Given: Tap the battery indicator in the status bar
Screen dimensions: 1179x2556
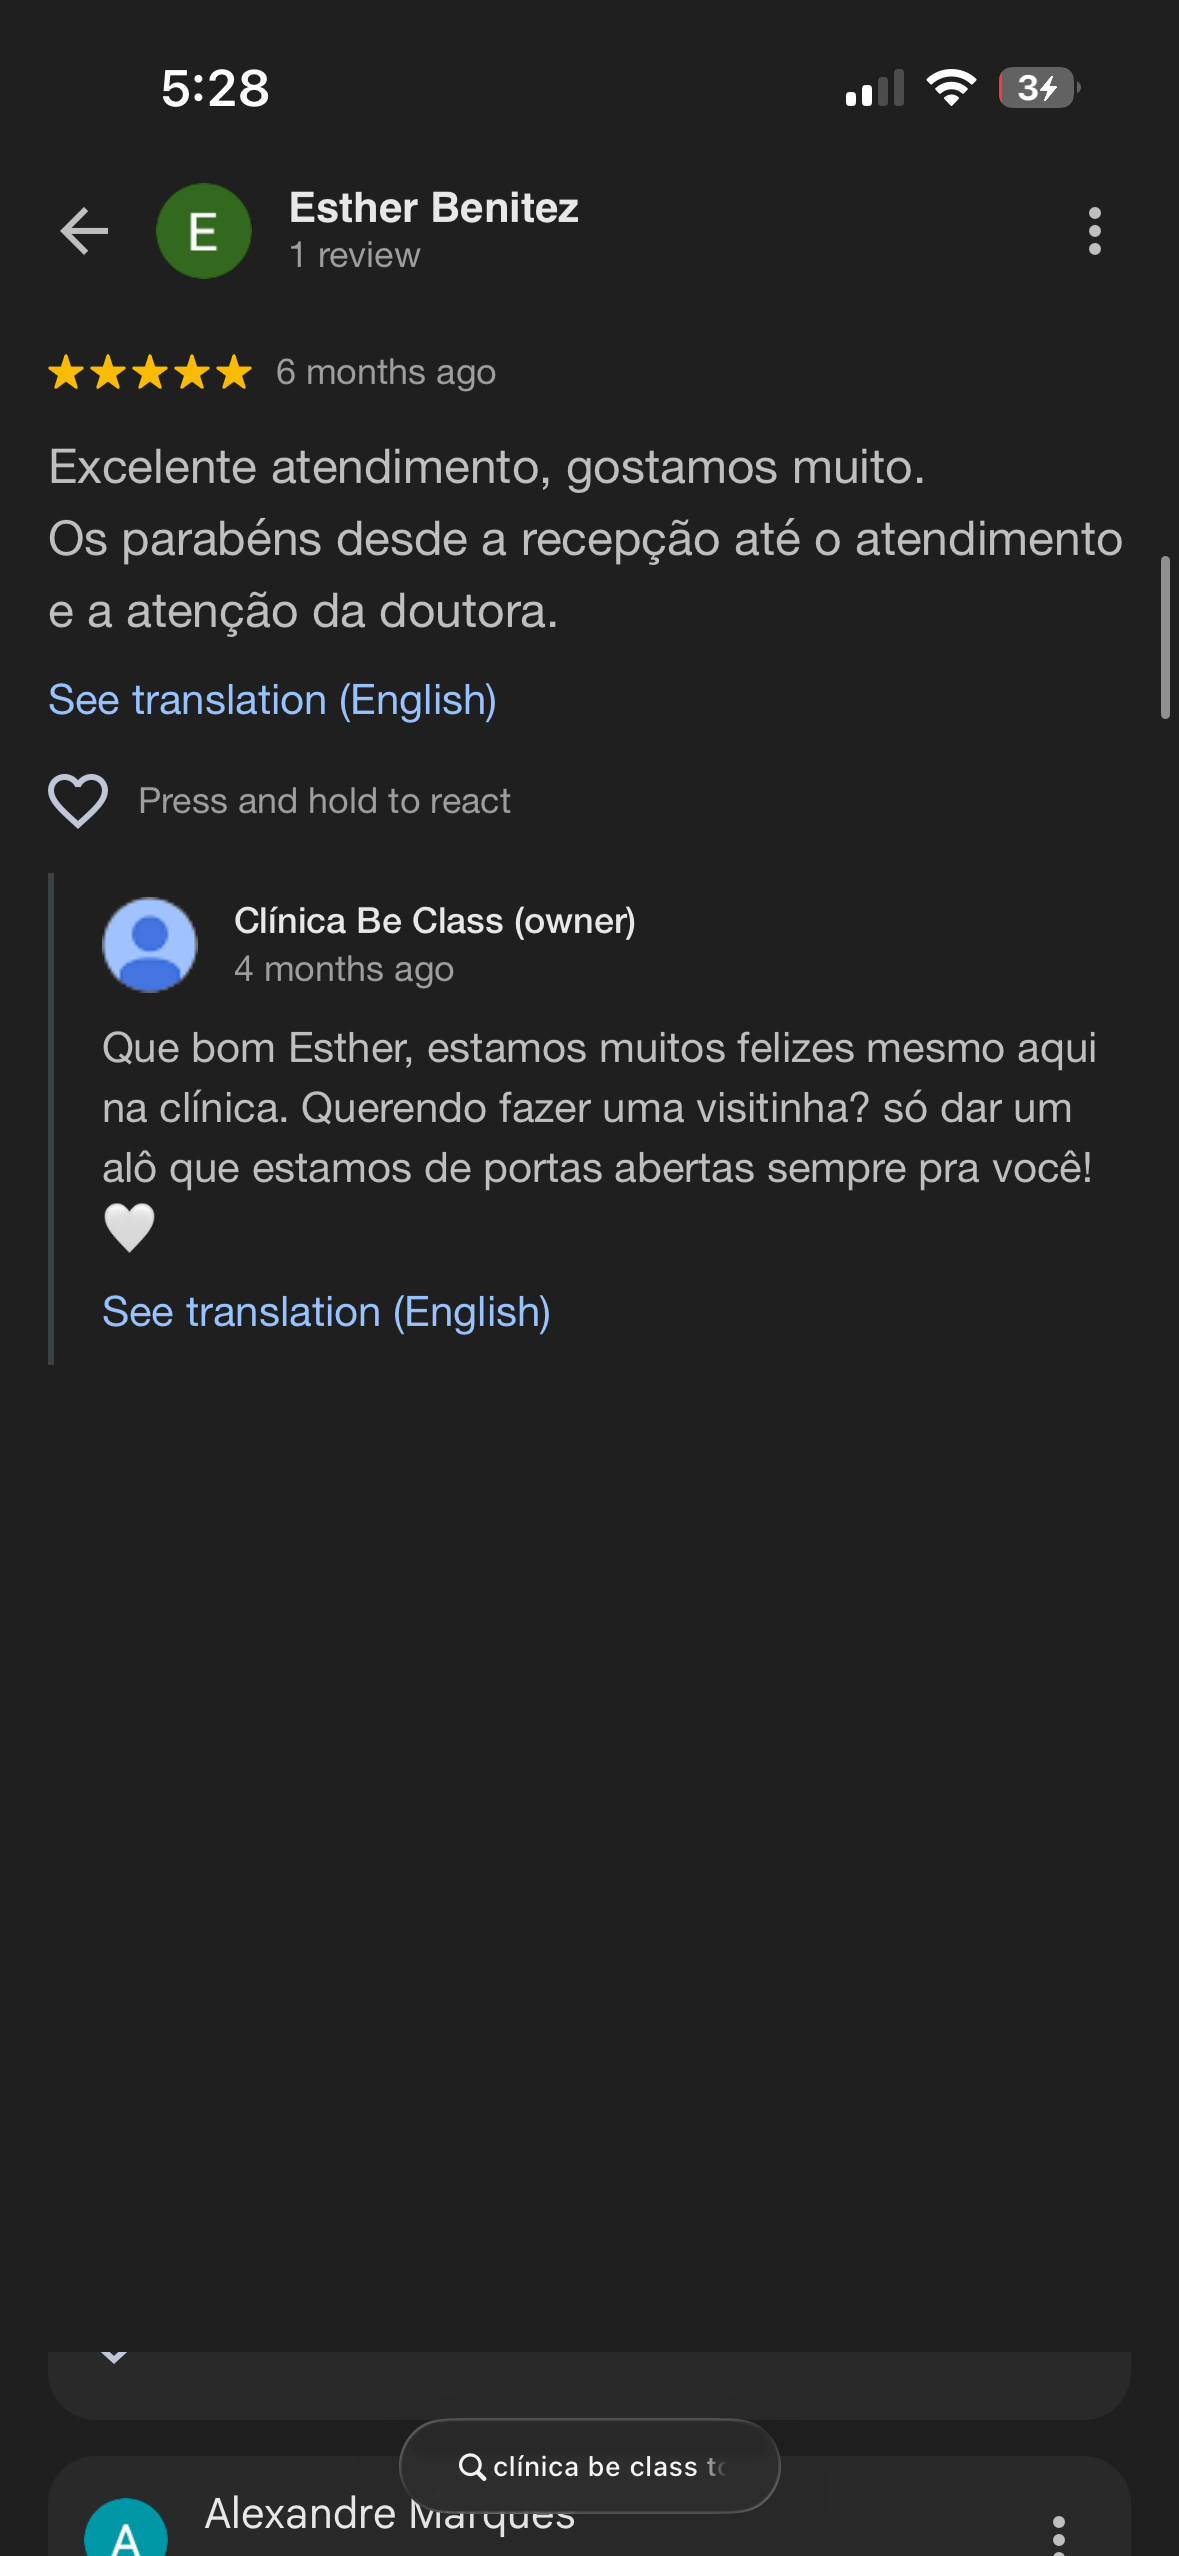Looking at the screenshot, I should (1039, 88).
